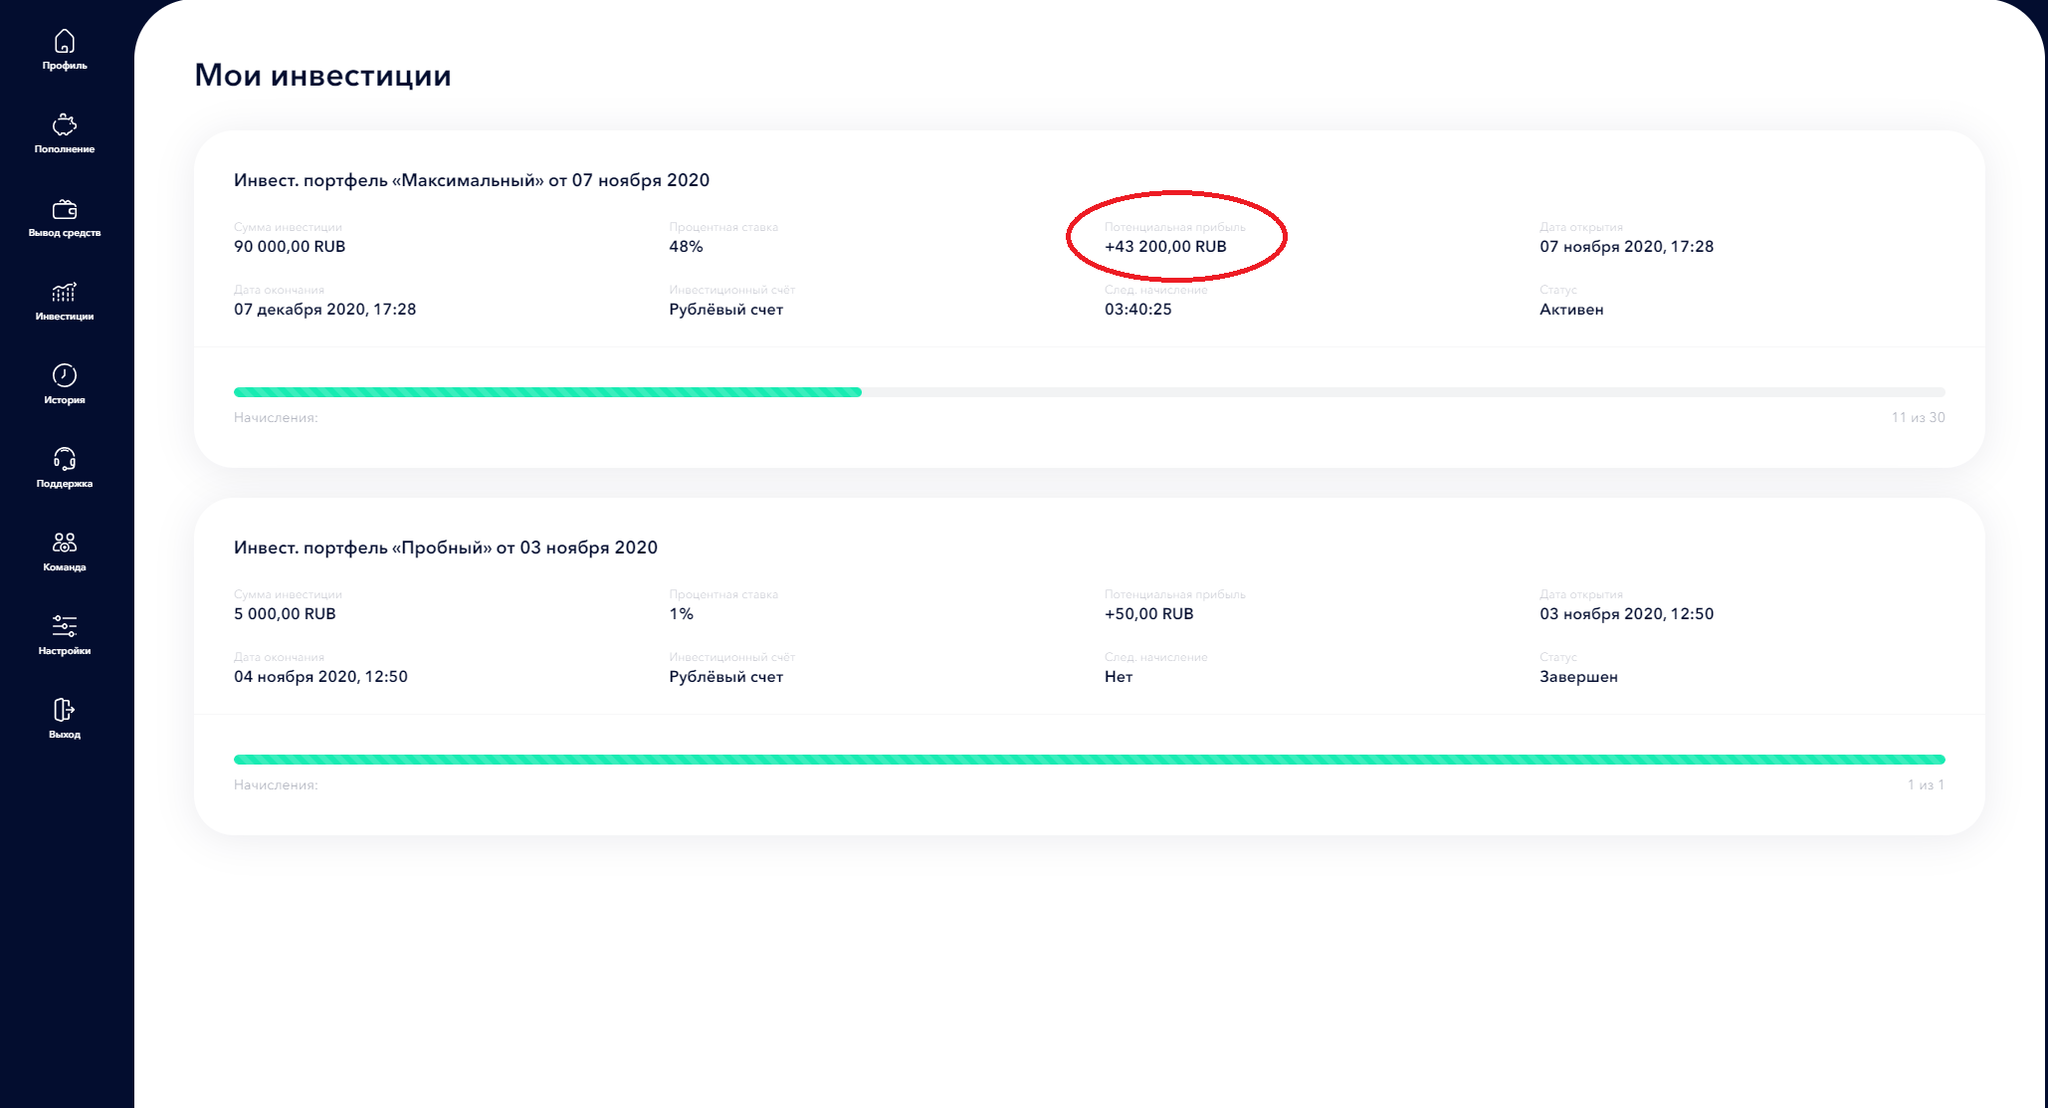Click the «Максимальный» portfolio title
Screen dimensions: 2048x1108
pos(472,180)
